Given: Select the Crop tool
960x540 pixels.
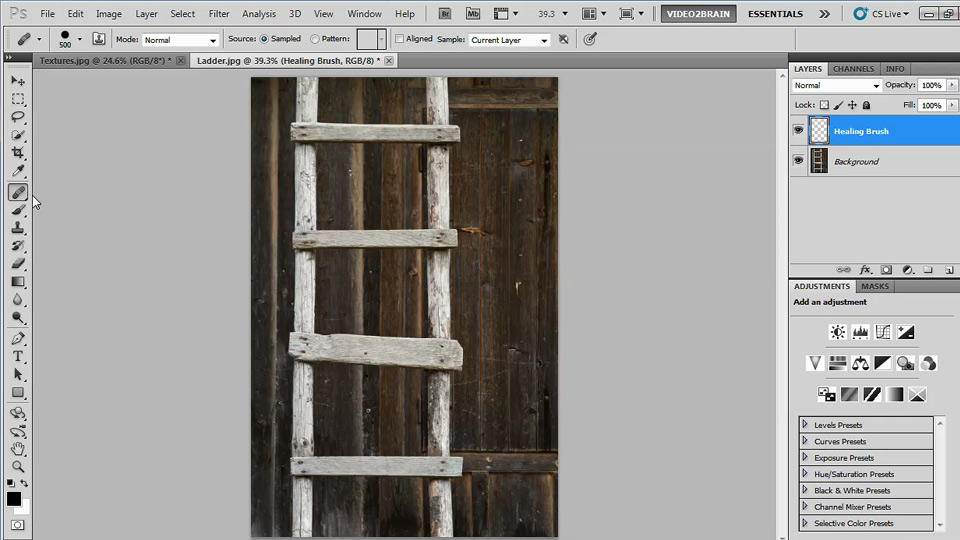Looking at the screenshot, I should click(18, 152).
